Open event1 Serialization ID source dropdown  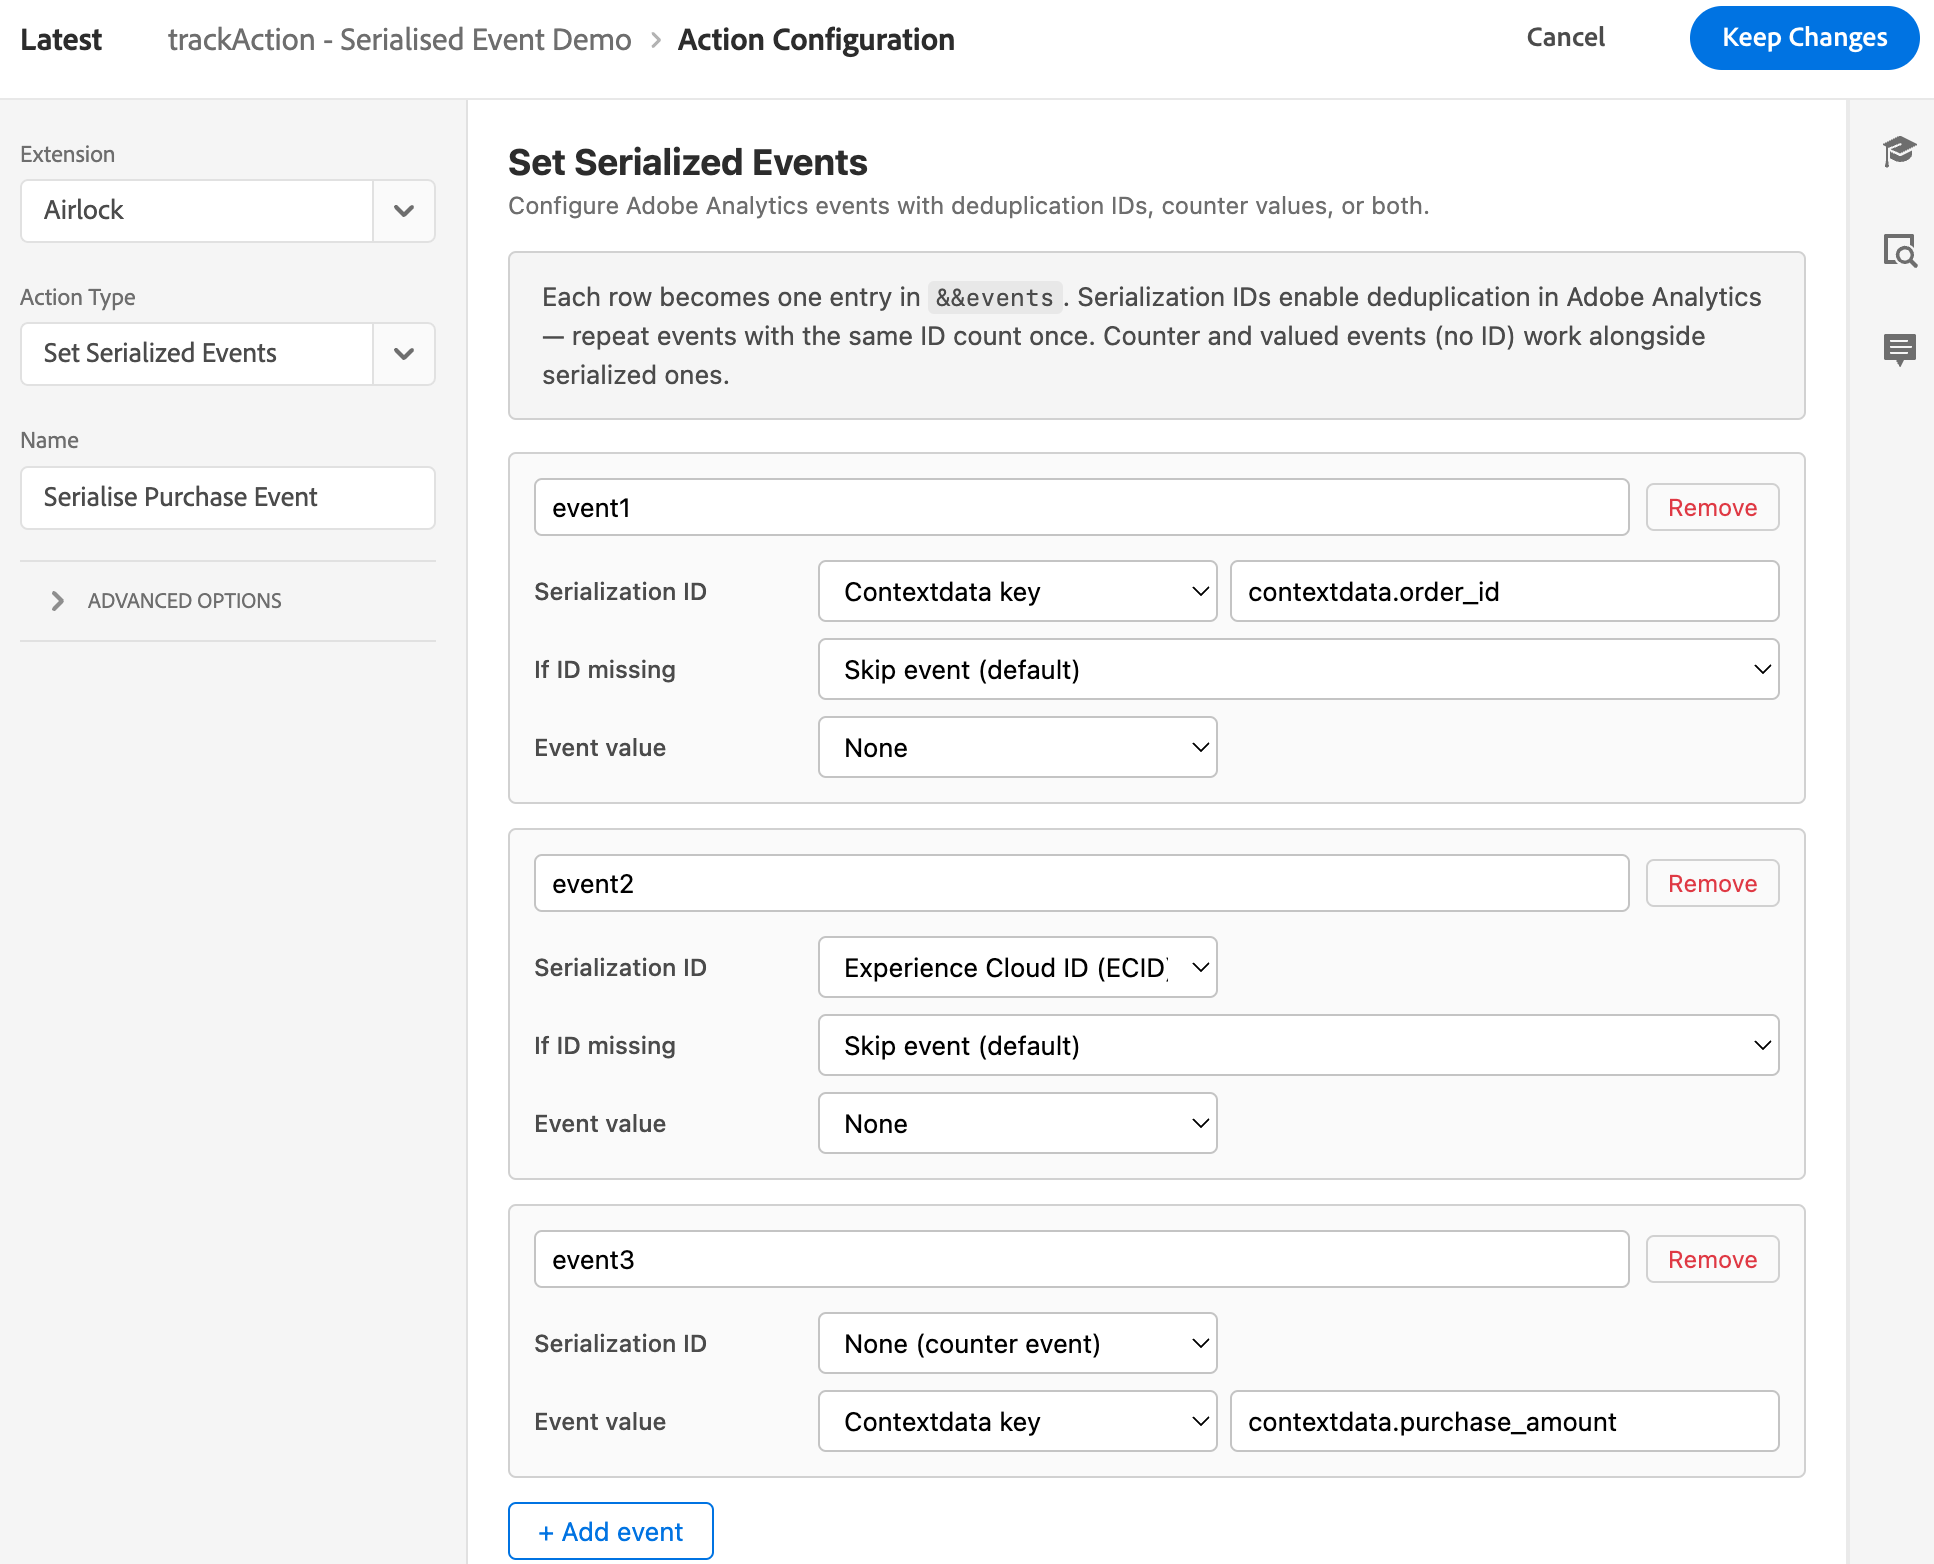pos(1017,591)
